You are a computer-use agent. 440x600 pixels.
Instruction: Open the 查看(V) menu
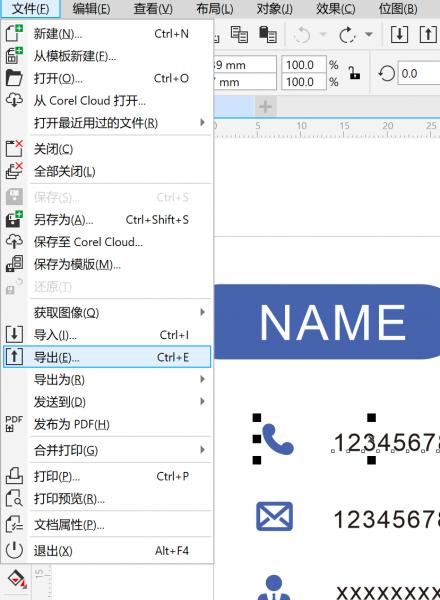point(153,8)
